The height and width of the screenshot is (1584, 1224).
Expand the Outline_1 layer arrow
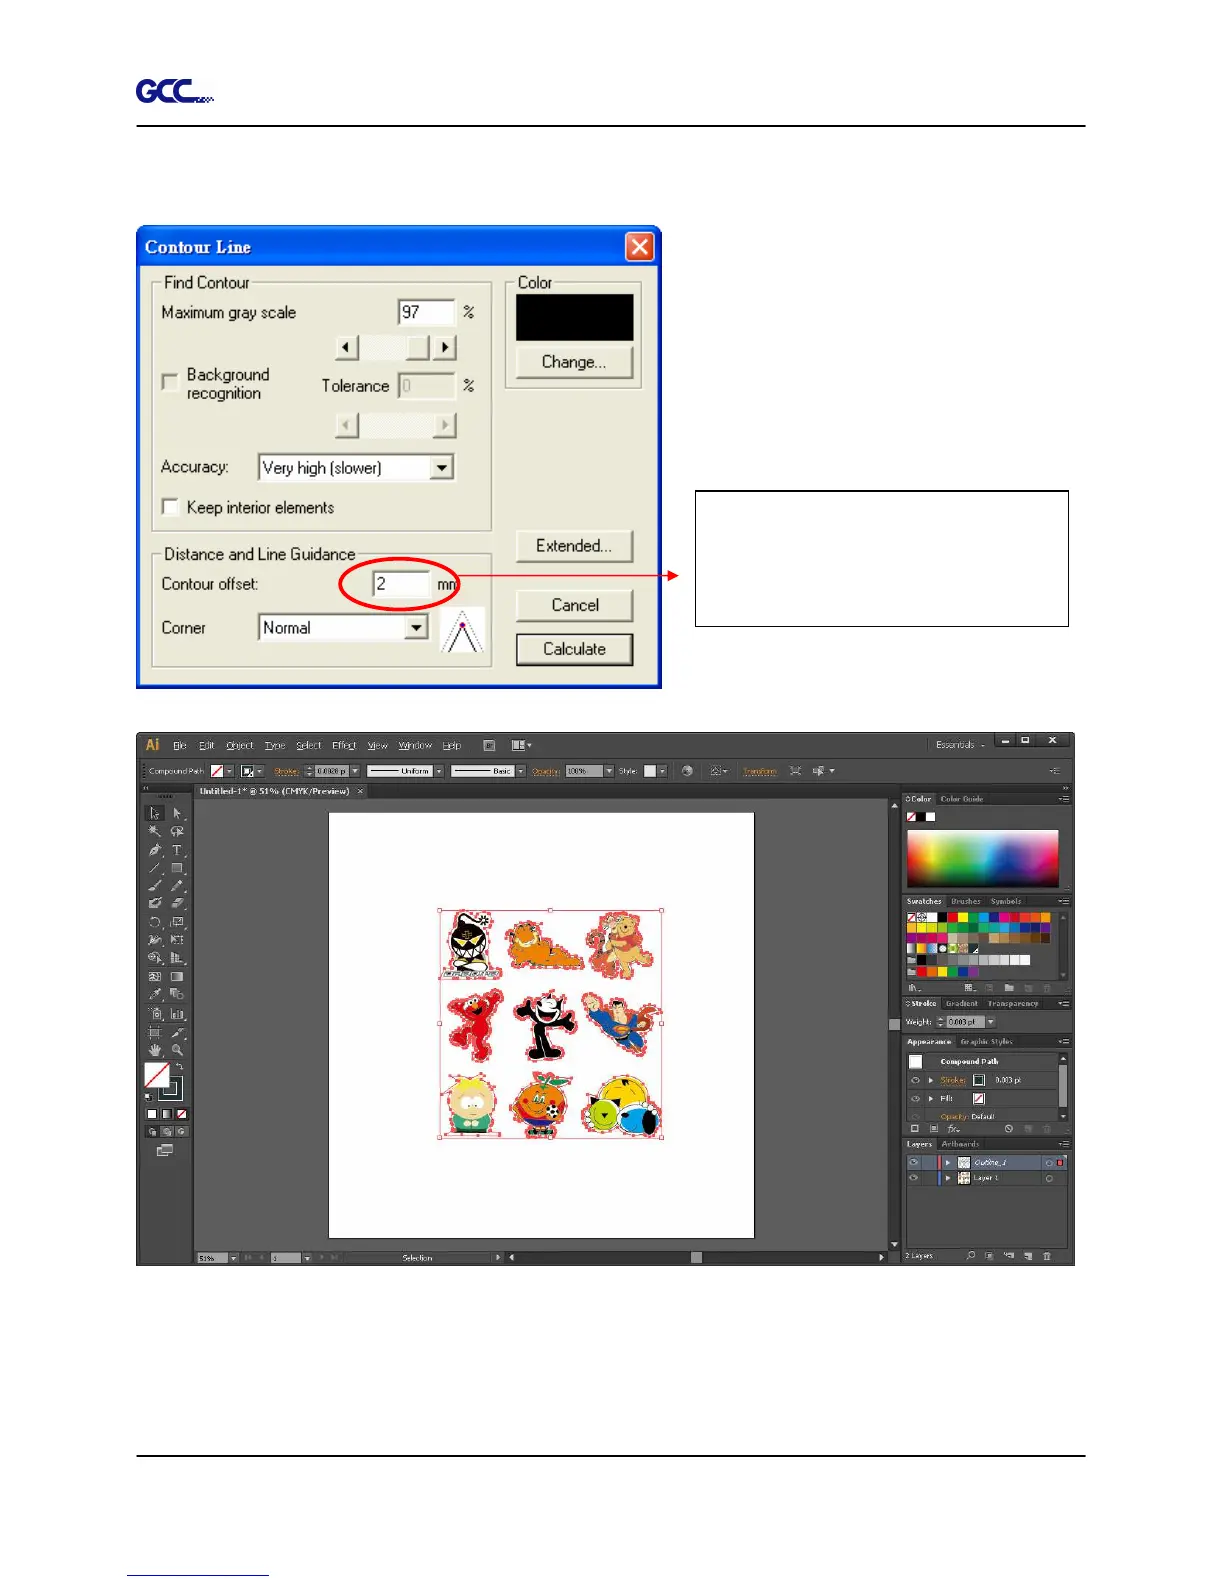(948, 1163)
